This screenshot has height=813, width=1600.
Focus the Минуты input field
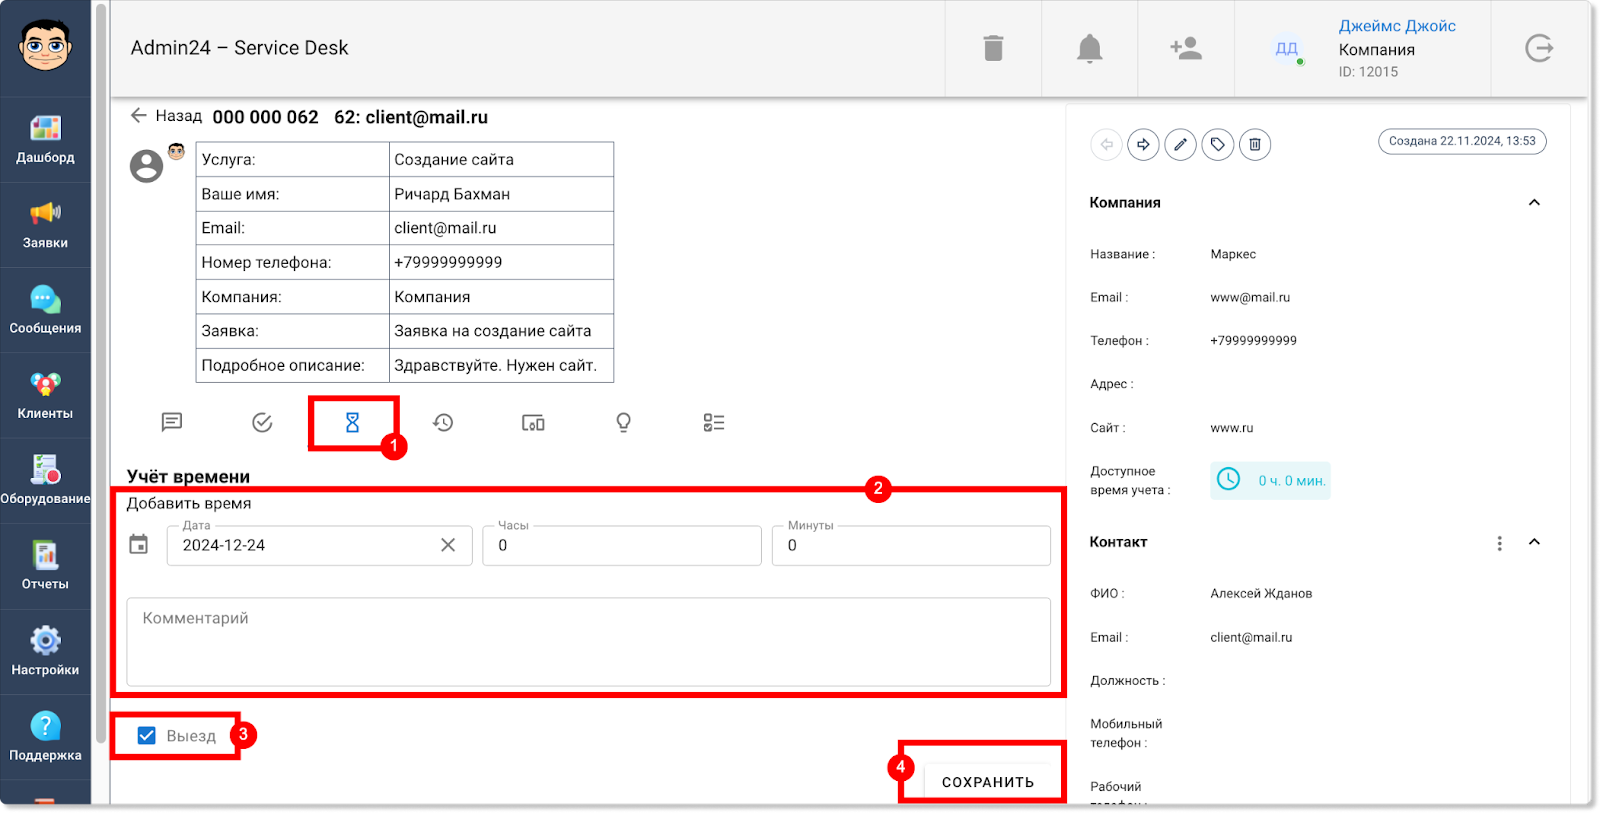[911, 545]
